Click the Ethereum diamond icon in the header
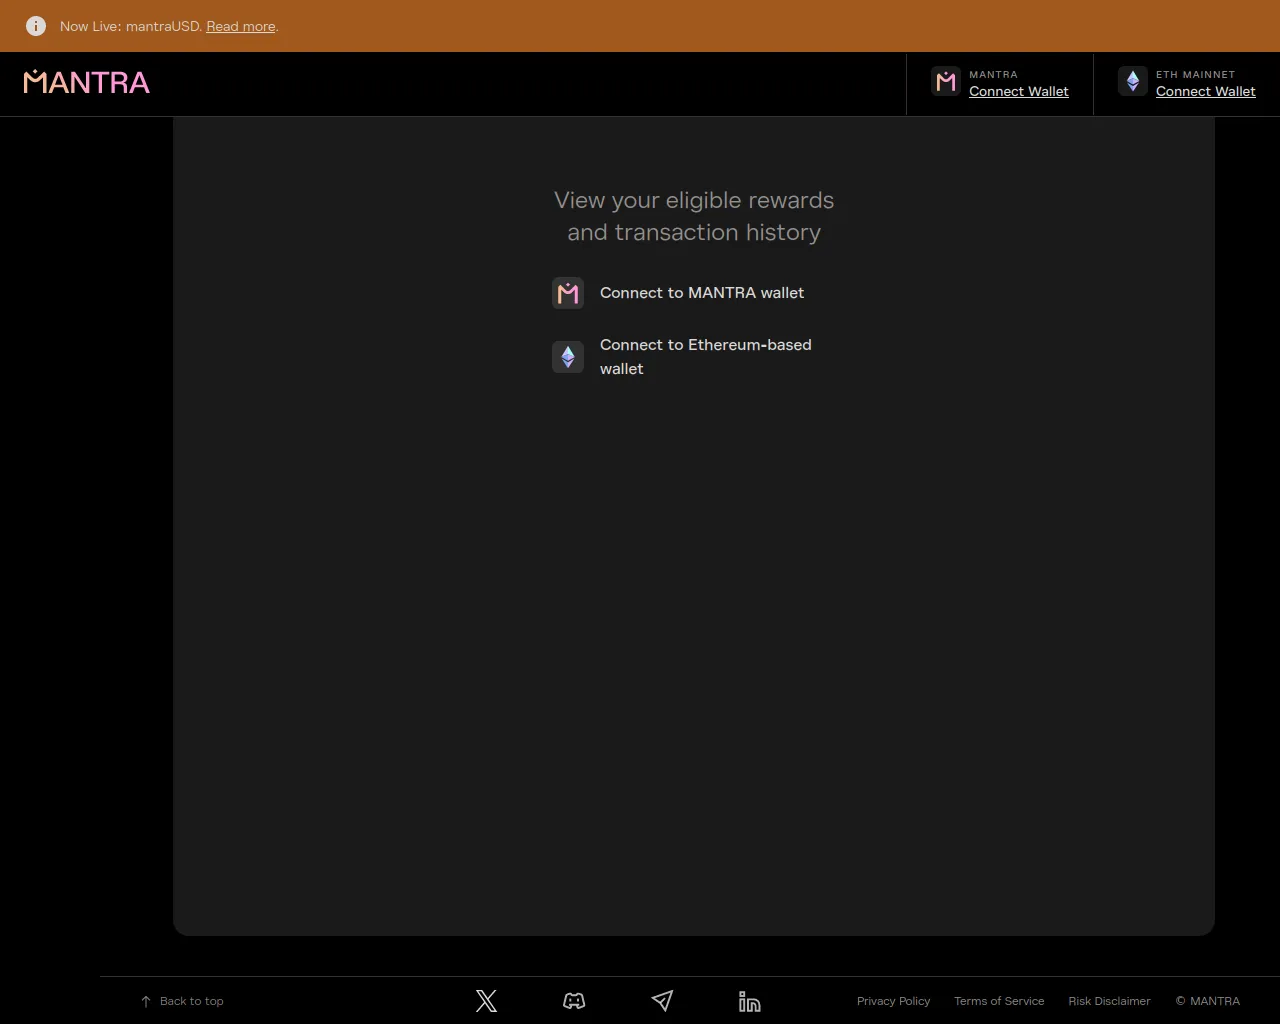 point(1132,82)
